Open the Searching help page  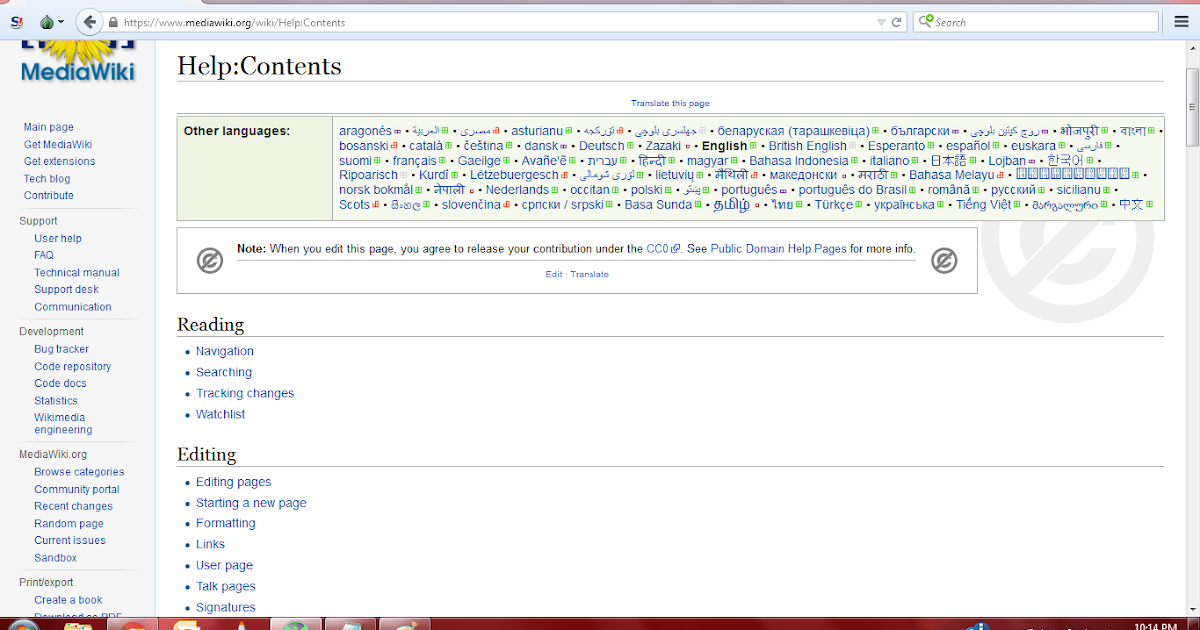(x=224, y=372)
